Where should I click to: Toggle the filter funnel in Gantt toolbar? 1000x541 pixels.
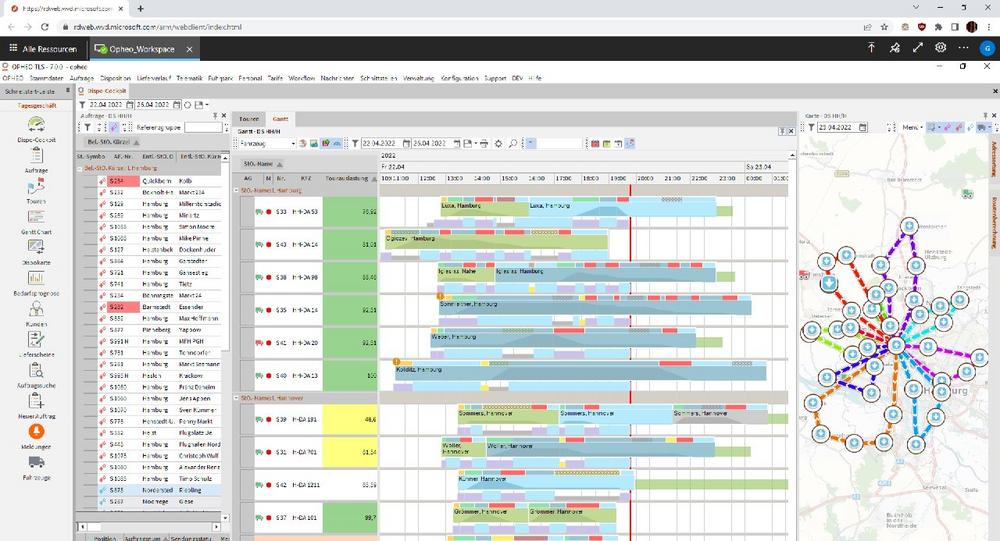[x=354, y=143]
